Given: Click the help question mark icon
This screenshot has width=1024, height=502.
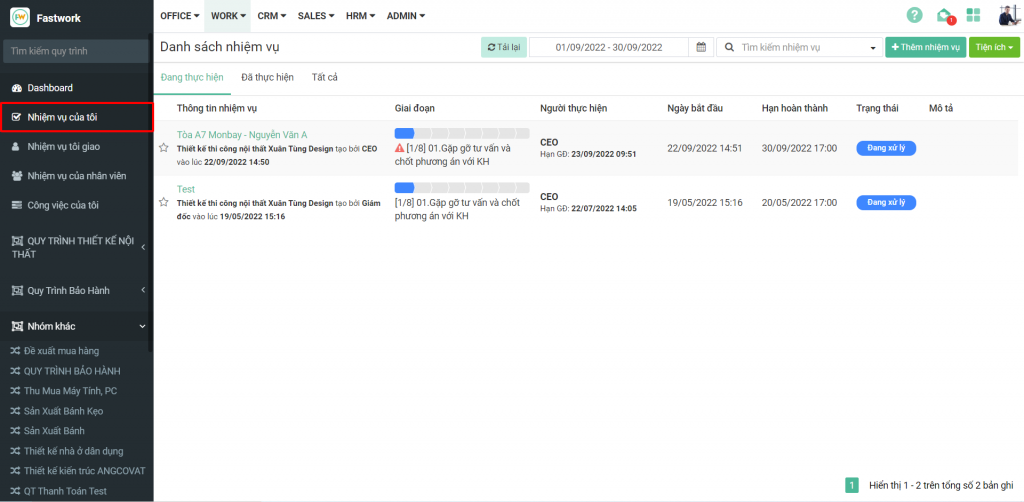Looking at the screenshot, I should pos(914,15).
